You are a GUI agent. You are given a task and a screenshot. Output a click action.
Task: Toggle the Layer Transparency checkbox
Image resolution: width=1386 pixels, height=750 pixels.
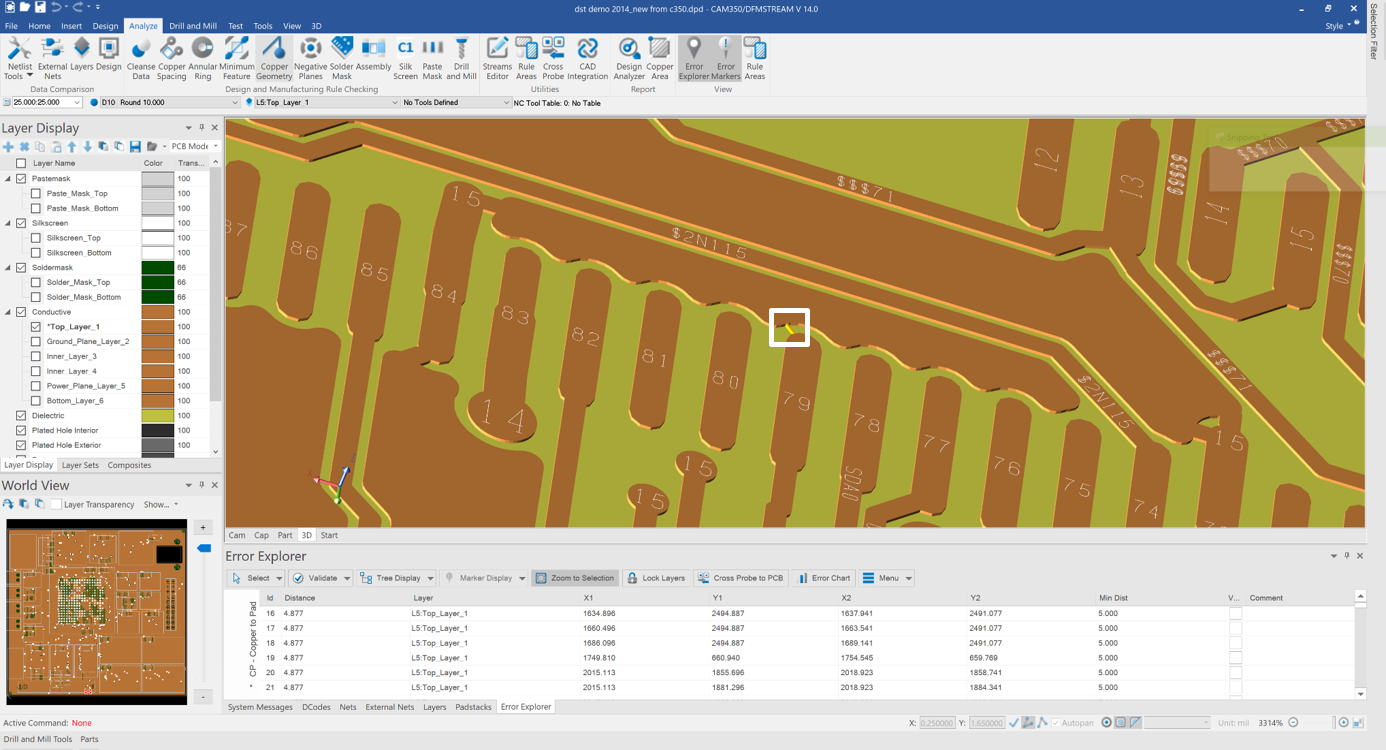[x=56, y=505]
